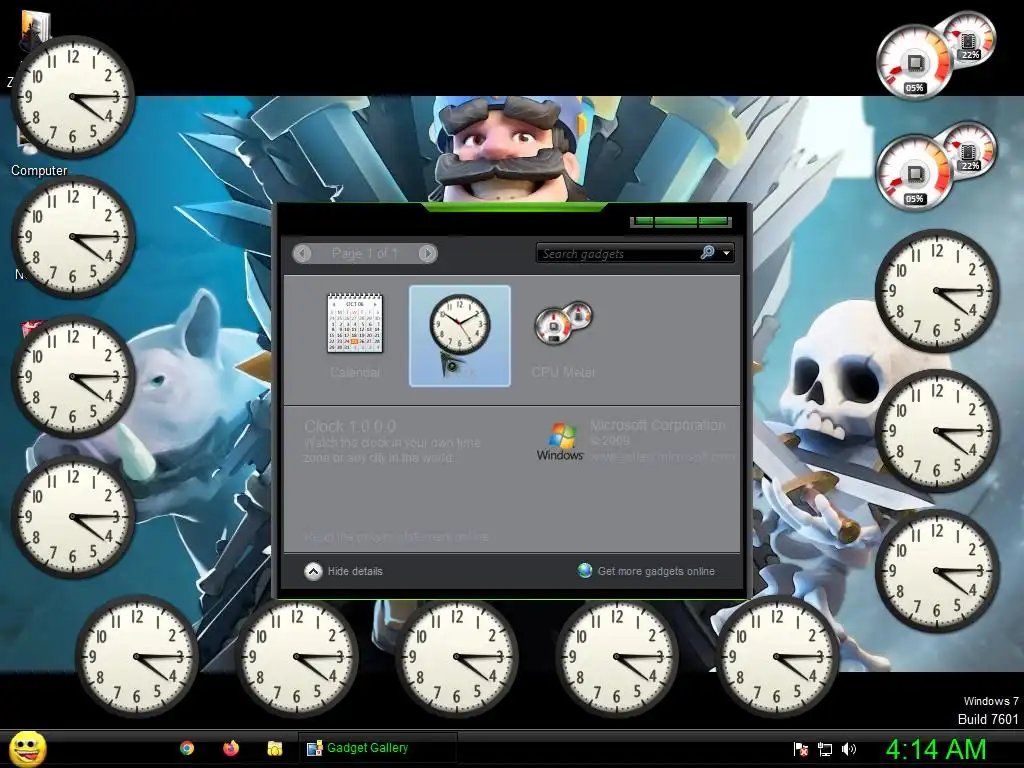Viewport: 1024px width, 768px height.
Task: Collapse details with Hide details button
Action: point(344,571)
